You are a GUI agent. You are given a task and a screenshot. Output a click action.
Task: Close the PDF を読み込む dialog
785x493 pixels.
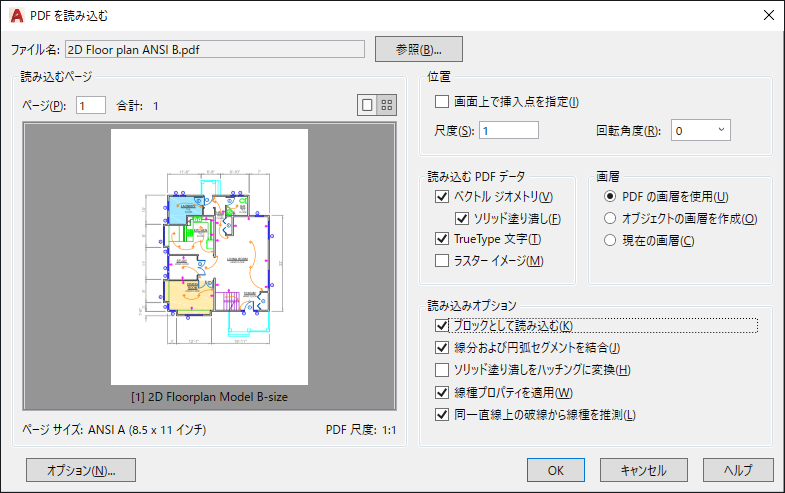click(769, 15)
